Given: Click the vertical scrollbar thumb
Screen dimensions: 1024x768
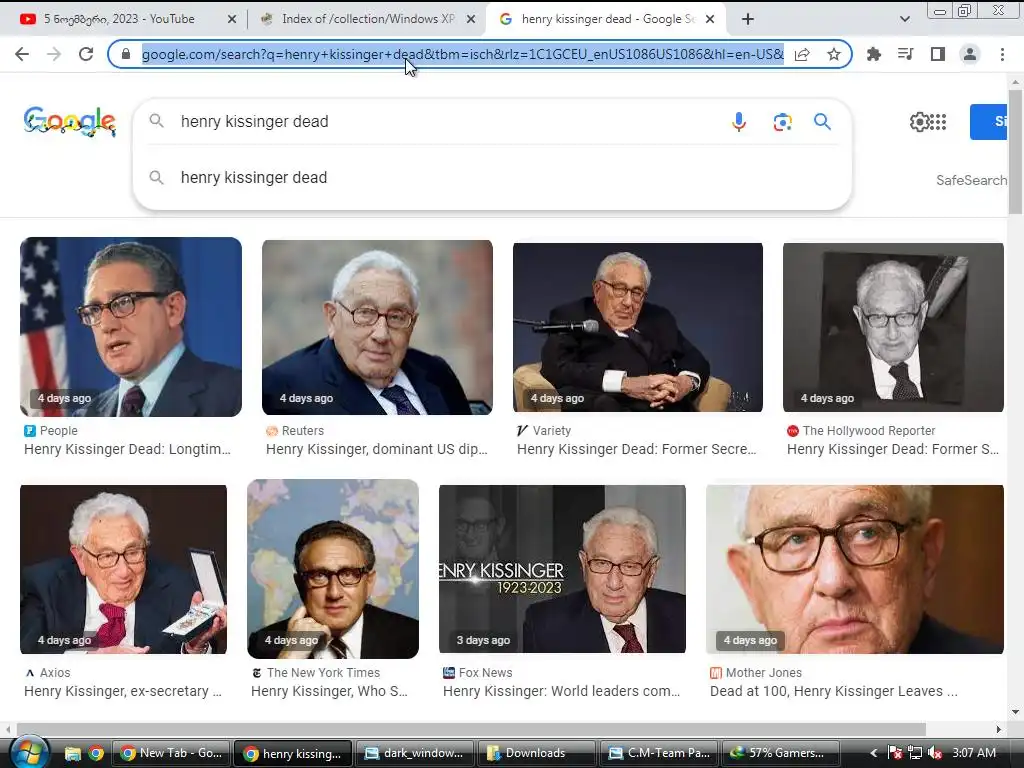Looking at the screenshot, I should [1015, 152].
